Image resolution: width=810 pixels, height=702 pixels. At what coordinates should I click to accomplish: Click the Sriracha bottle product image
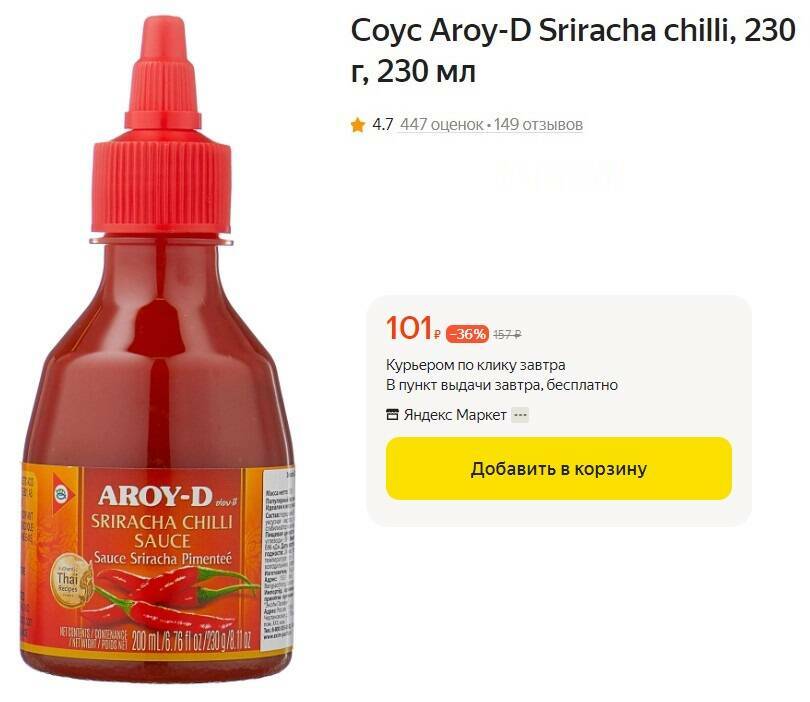point(158,349)
